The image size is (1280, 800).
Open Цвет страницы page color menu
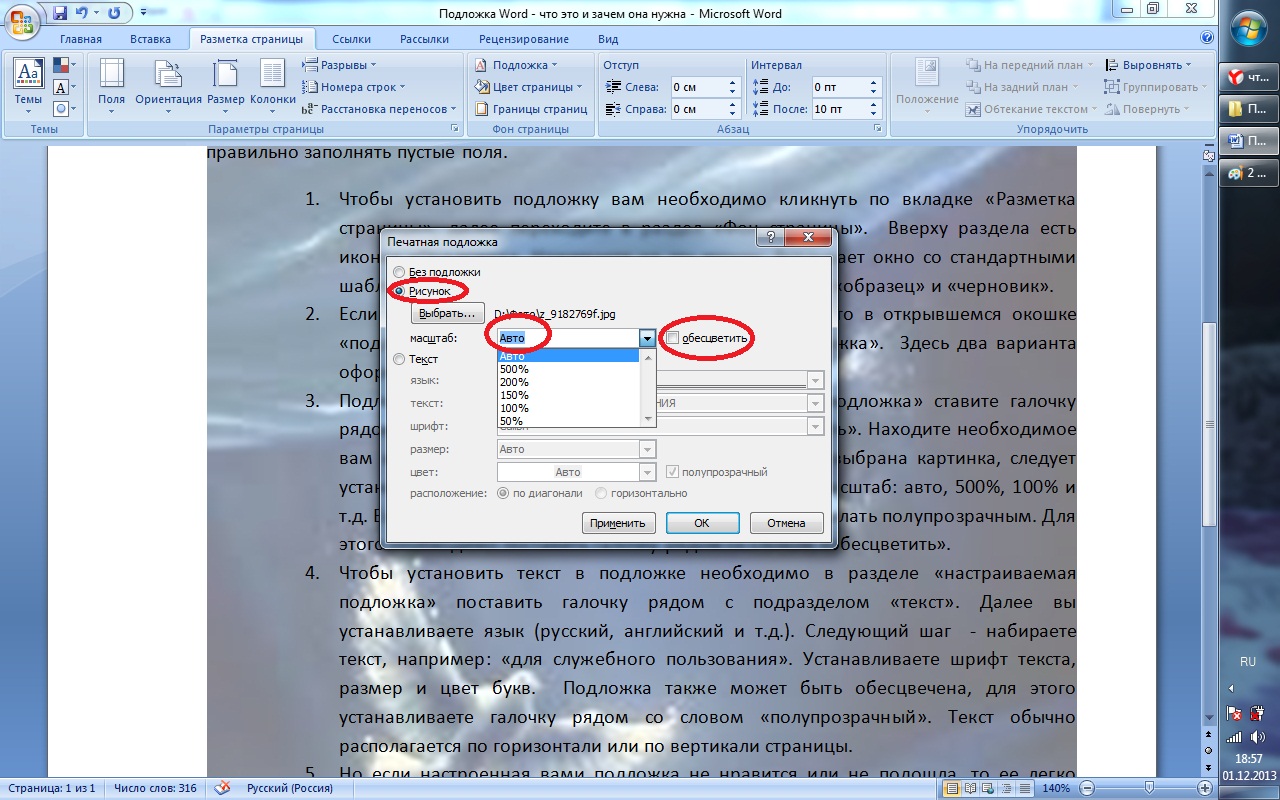pos(530,87)
